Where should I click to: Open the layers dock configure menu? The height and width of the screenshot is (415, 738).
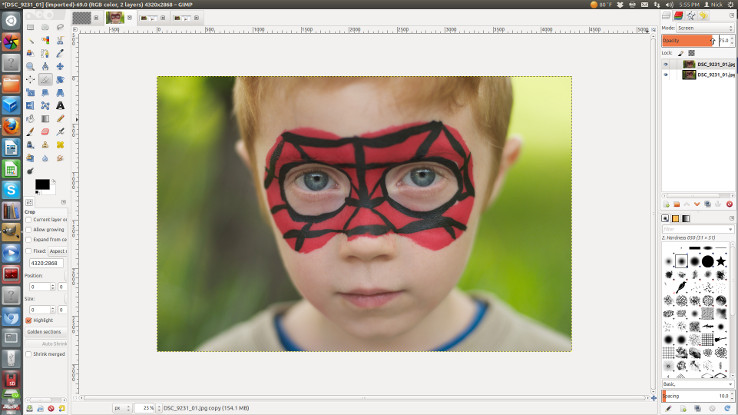731,16
